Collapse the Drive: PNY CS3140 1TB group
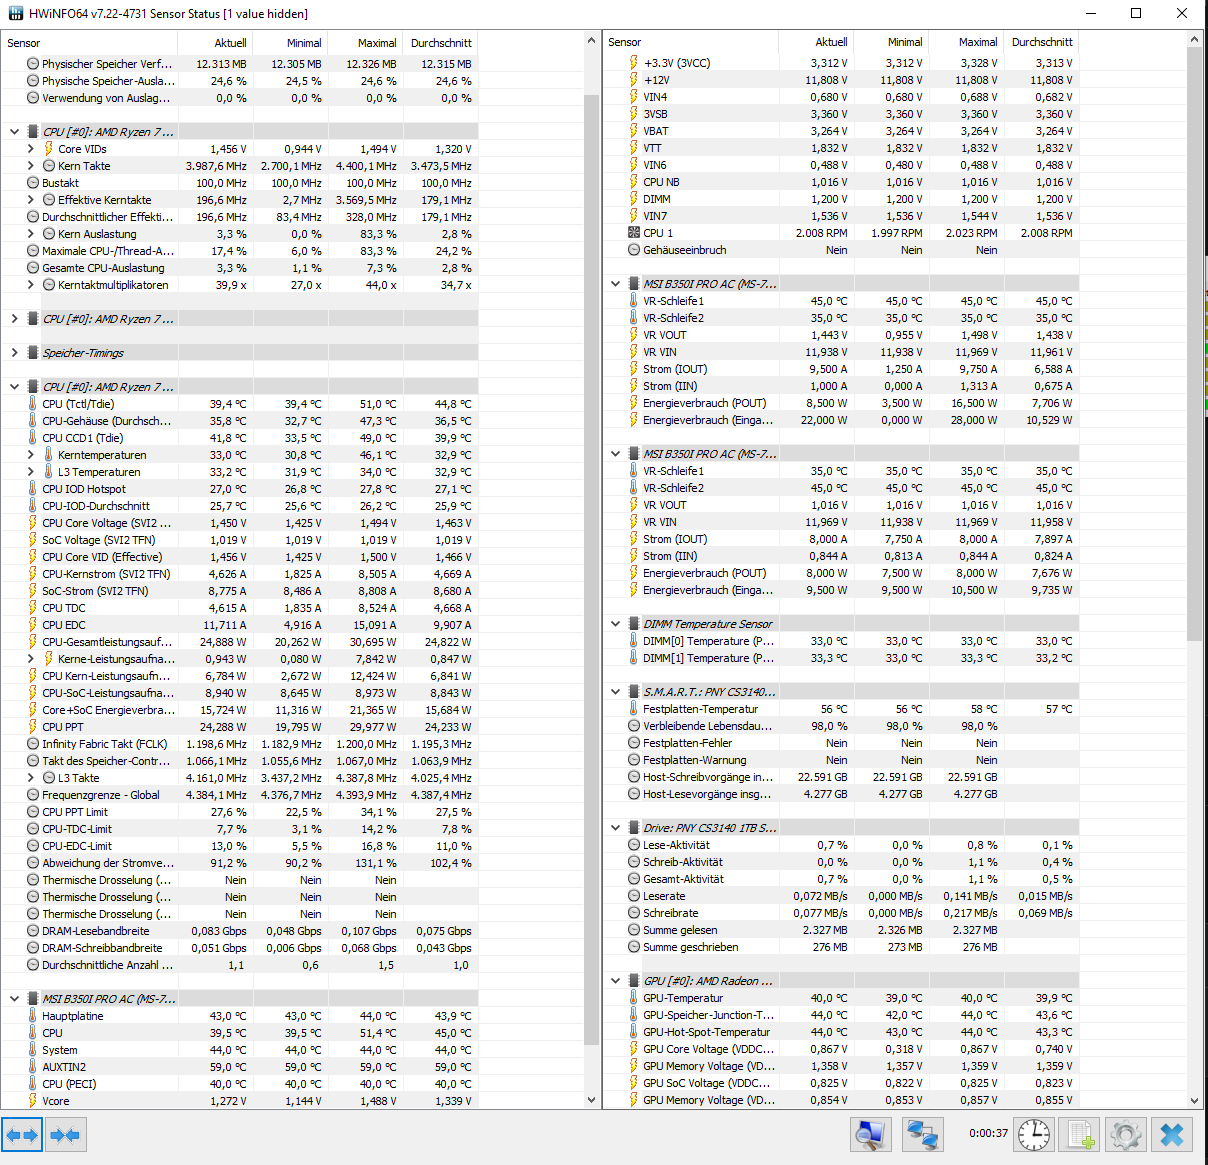Viewport: 1208px width, 1165px height. click(615, 828)
